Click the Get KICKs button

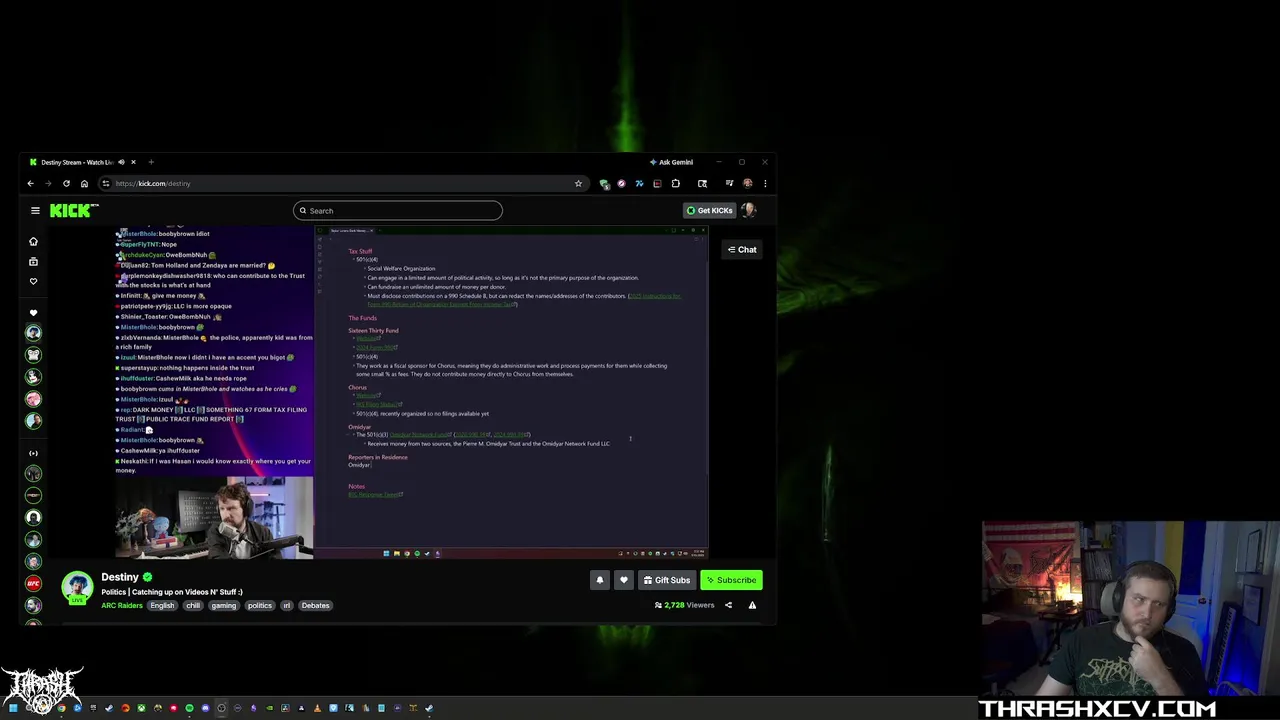709,210
